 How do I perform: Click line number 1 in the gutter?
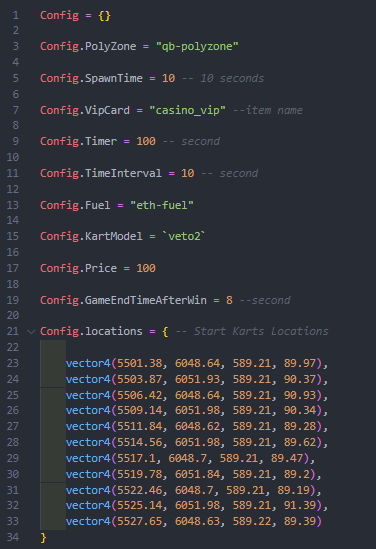(x=16, y=15)
